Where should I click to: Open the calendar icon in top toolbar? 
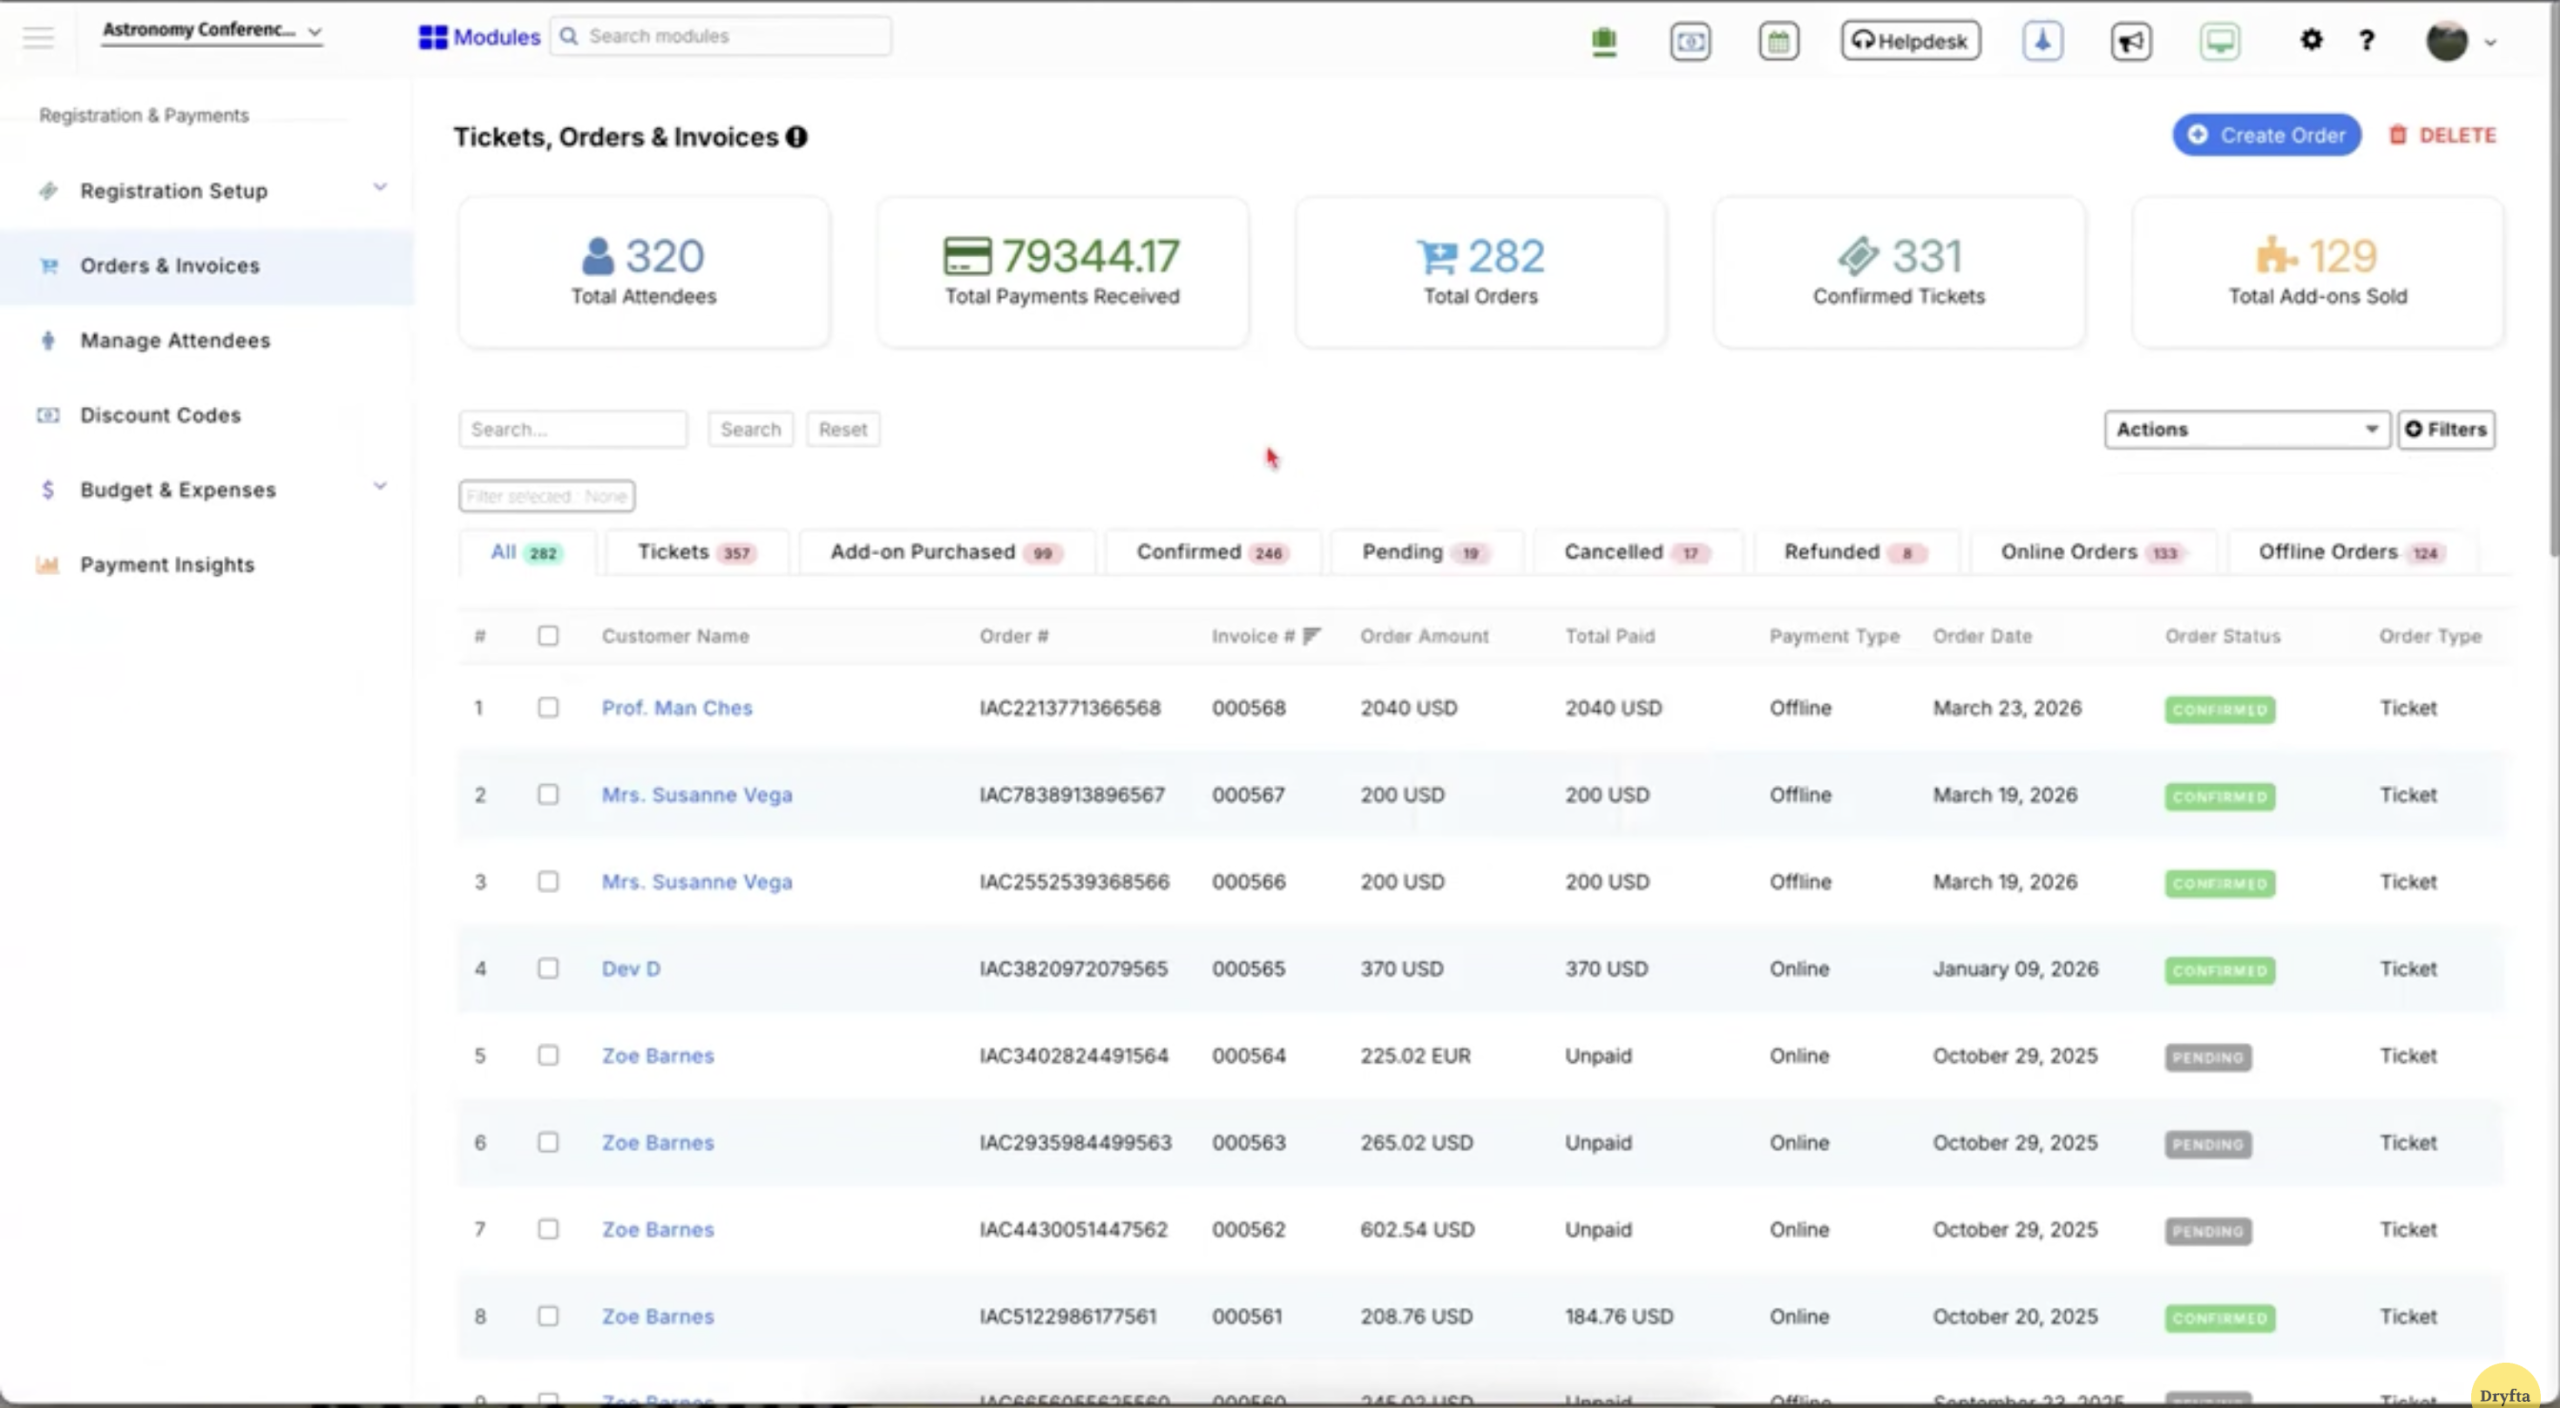click(1778, 41)
